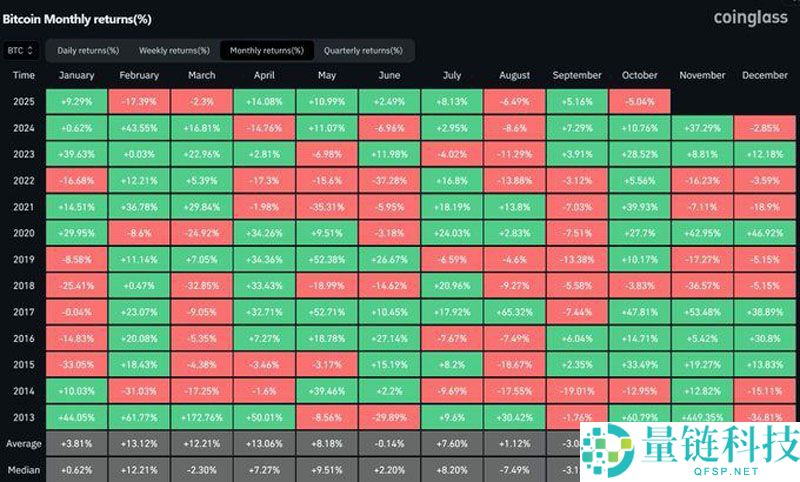Click the Median row label

point(23,470)
